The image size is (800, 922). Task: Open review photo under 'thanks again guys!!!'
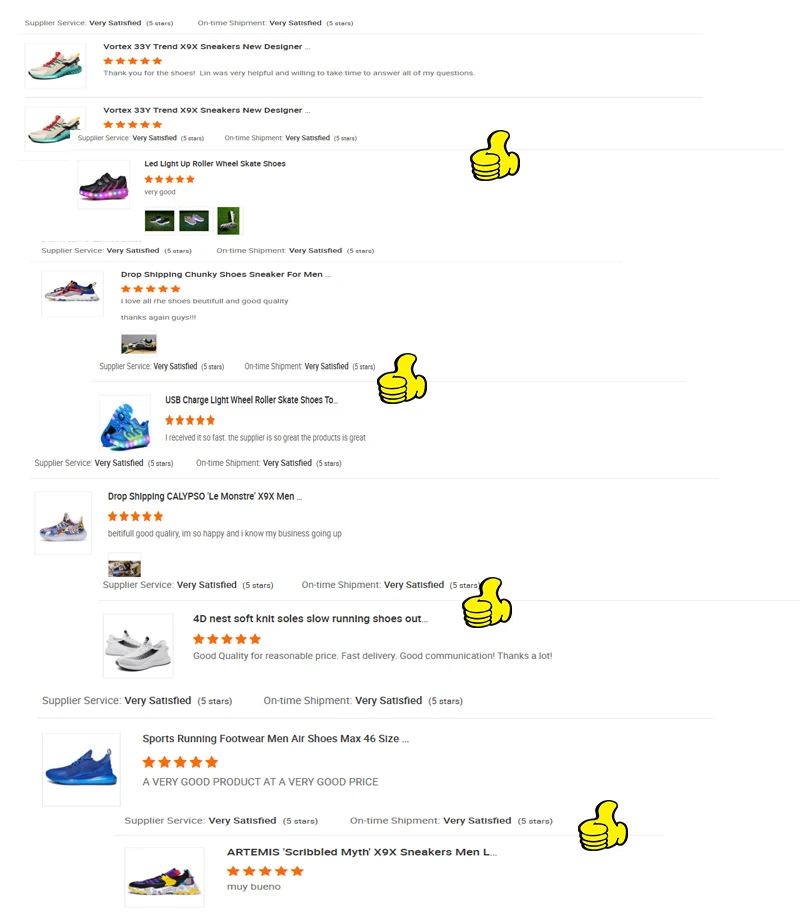(x=139, y=344)
